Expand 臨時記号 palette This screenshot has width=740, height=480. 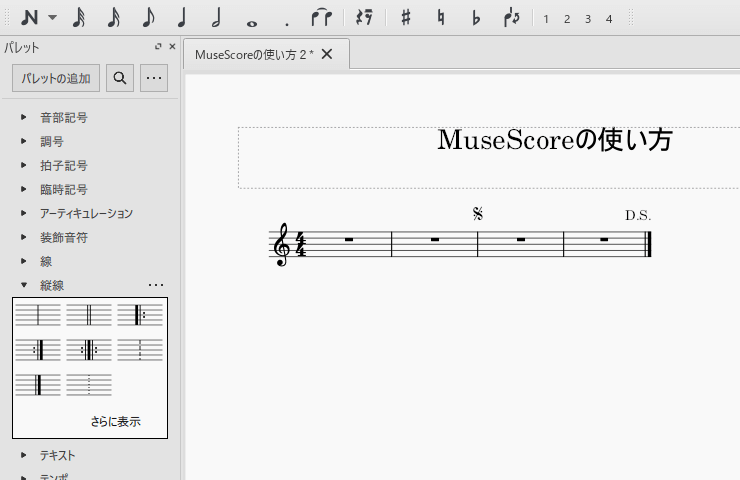pyautogui.click(x=24, y=189)
